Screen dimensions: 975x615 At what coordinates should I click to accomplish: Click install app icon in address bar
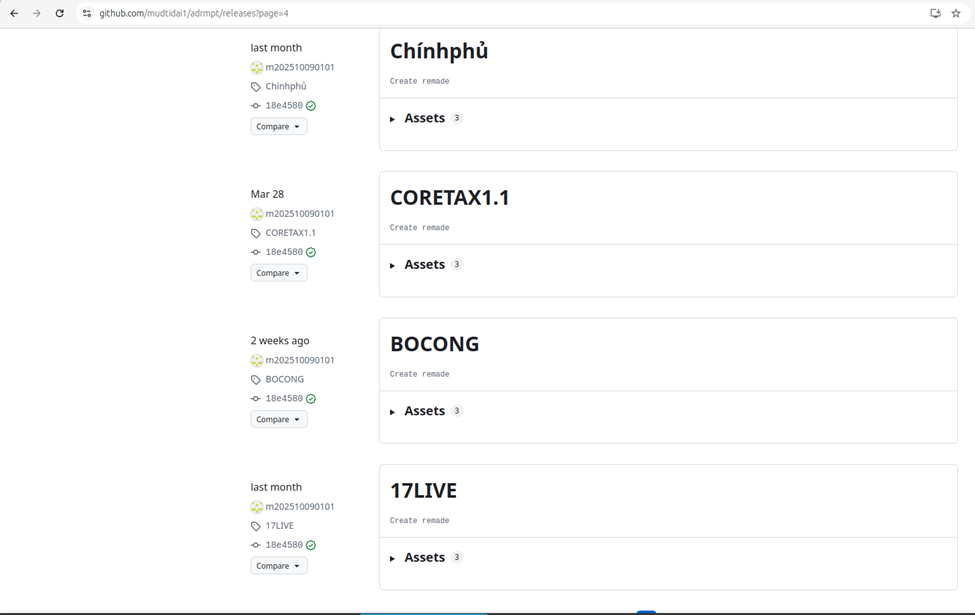935,13
